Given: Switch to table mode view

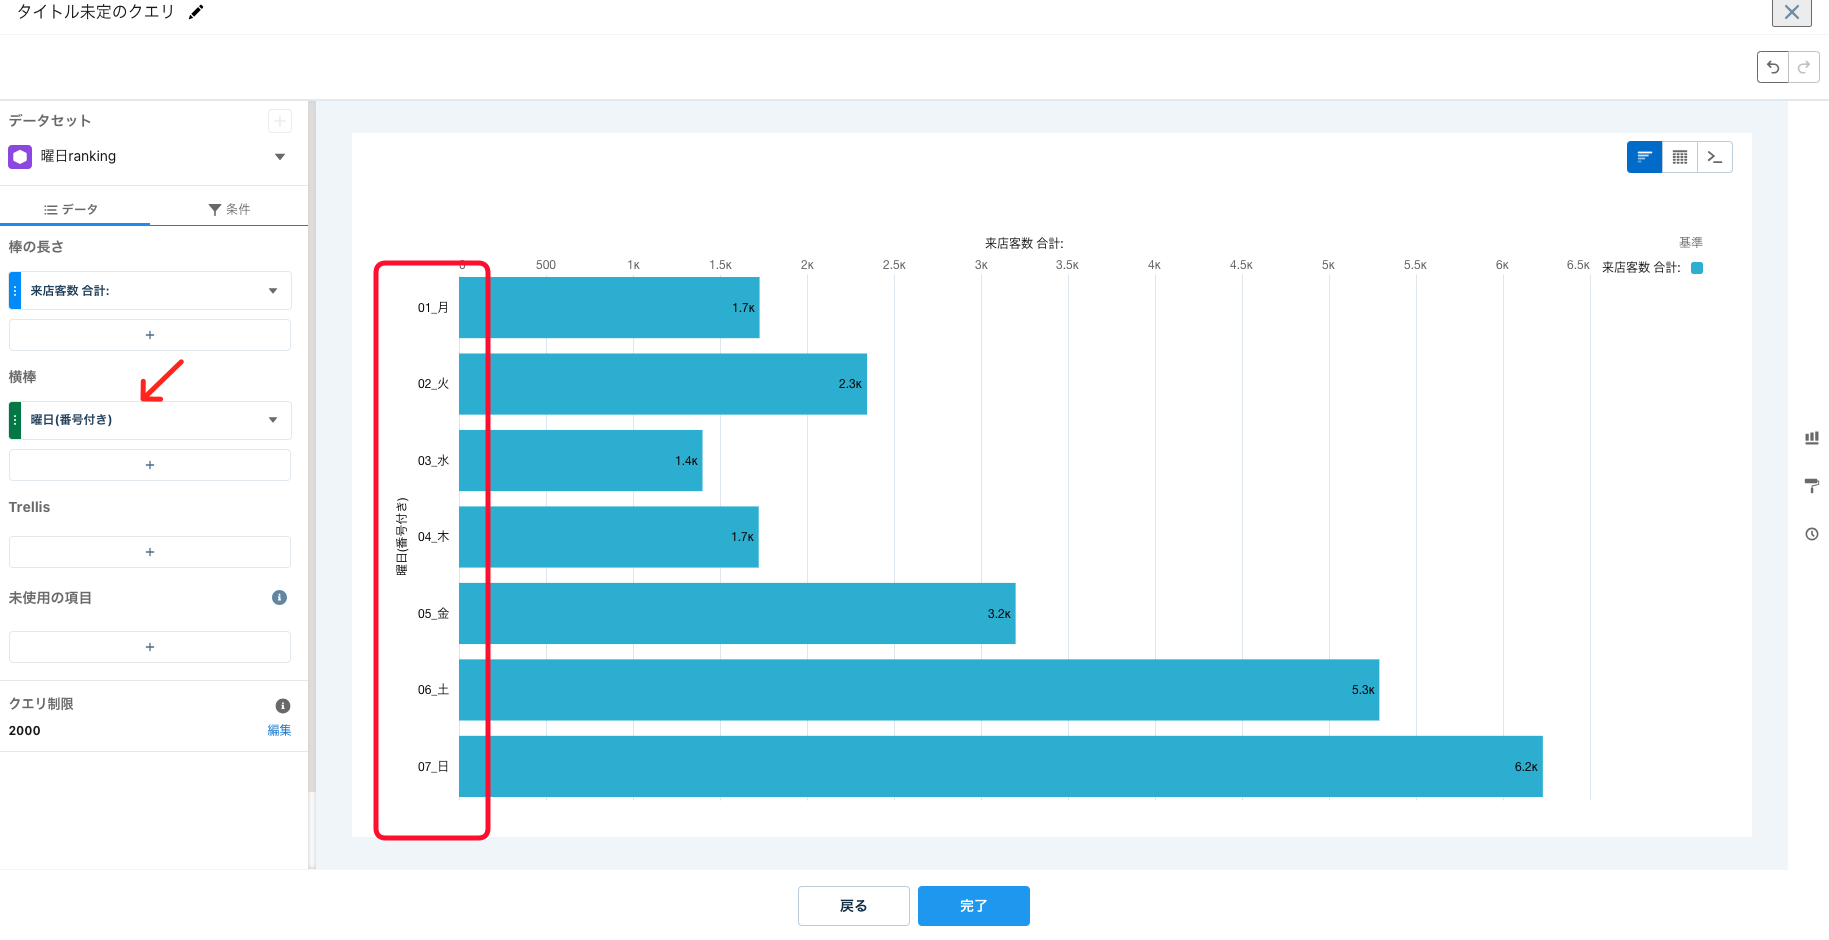Looking at the screenshot, I should pyautogui.click(x=1680, y=157).
